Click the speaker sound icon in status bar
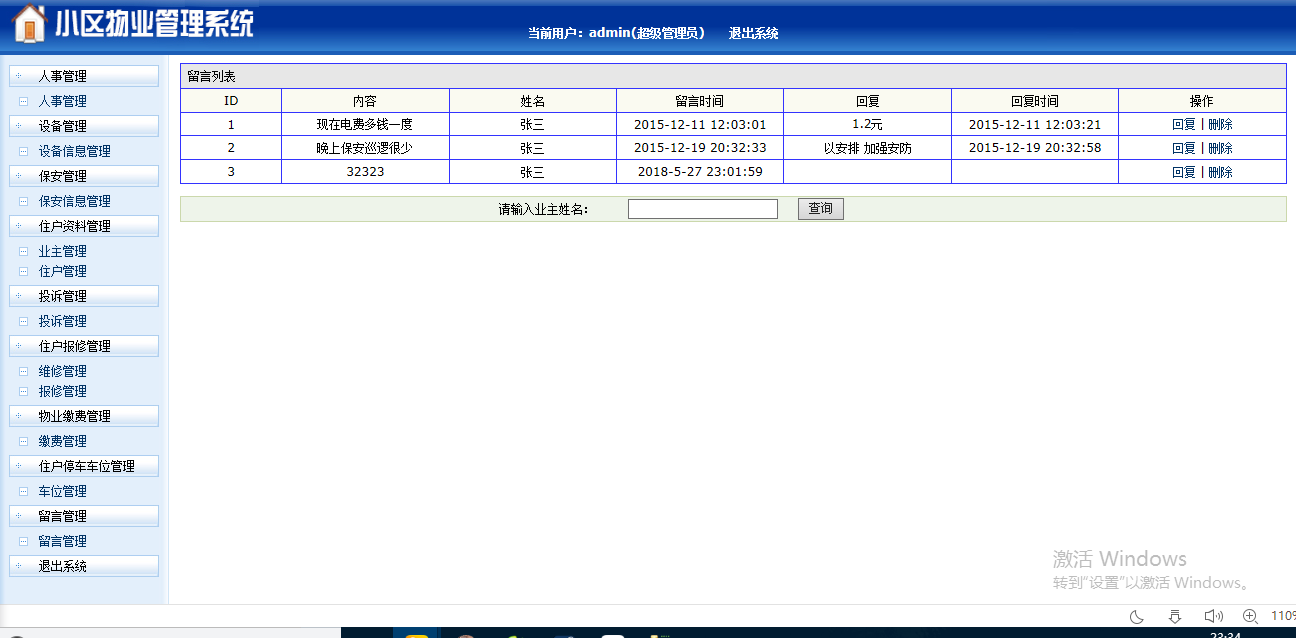This screenshot has height=638, width=1296. tap(1213, 616)
